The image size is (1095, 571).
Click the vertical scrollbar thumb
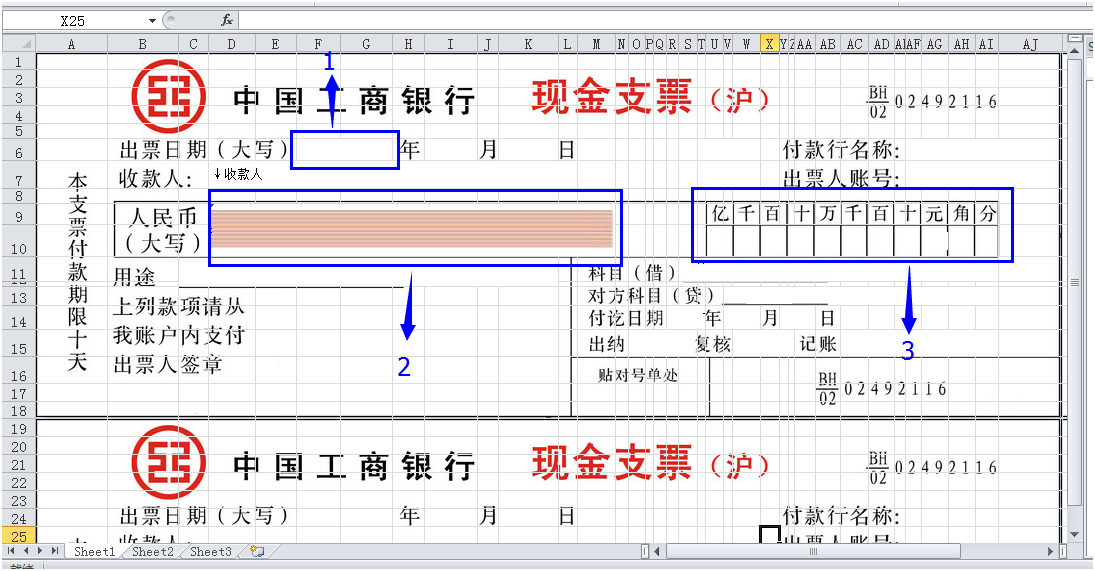click(1075, 282)
